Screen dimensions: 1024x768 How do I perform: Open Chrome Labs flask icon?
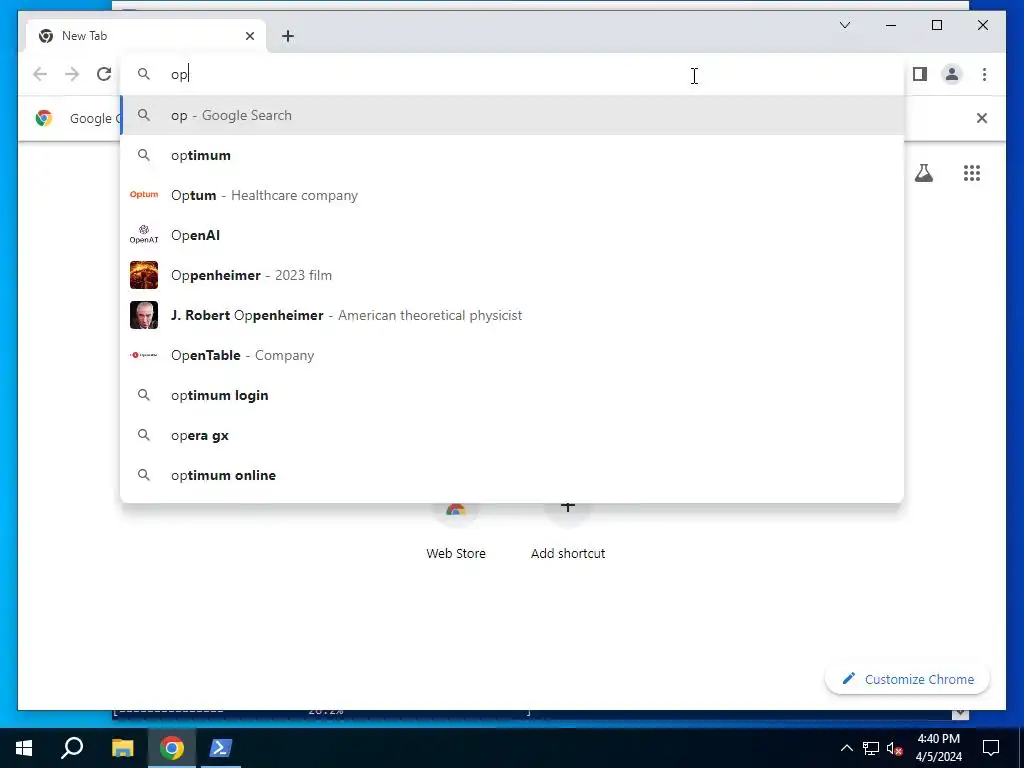[x=923, y=173]
